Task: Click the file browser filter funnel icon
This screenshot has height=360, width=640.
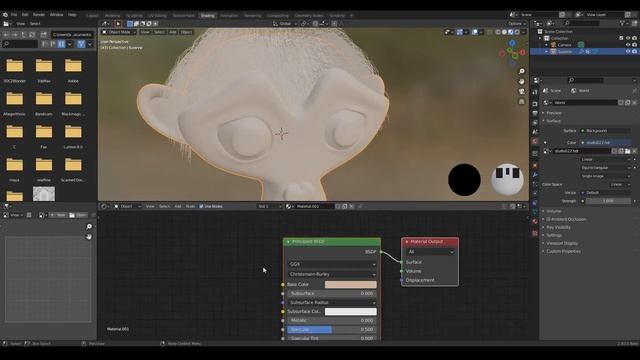Action: 81,44
